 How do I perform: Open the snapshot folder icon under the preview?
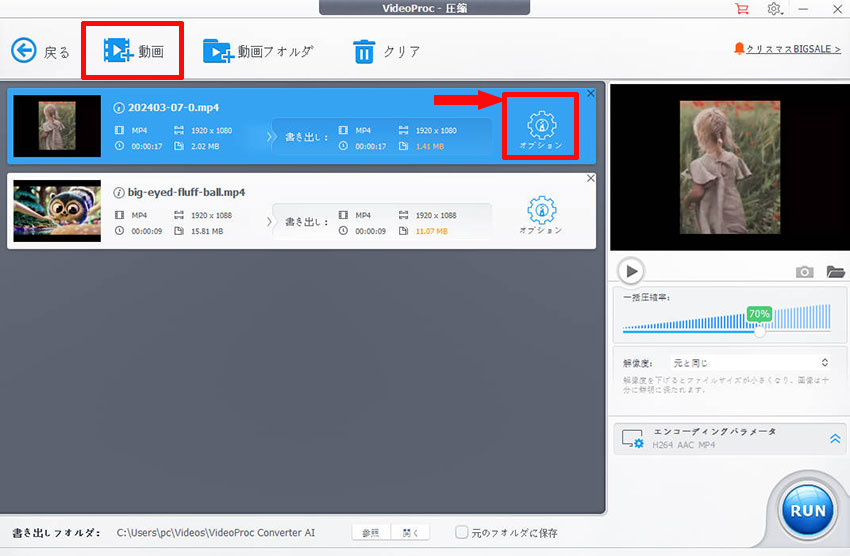(x=835, y=271)
